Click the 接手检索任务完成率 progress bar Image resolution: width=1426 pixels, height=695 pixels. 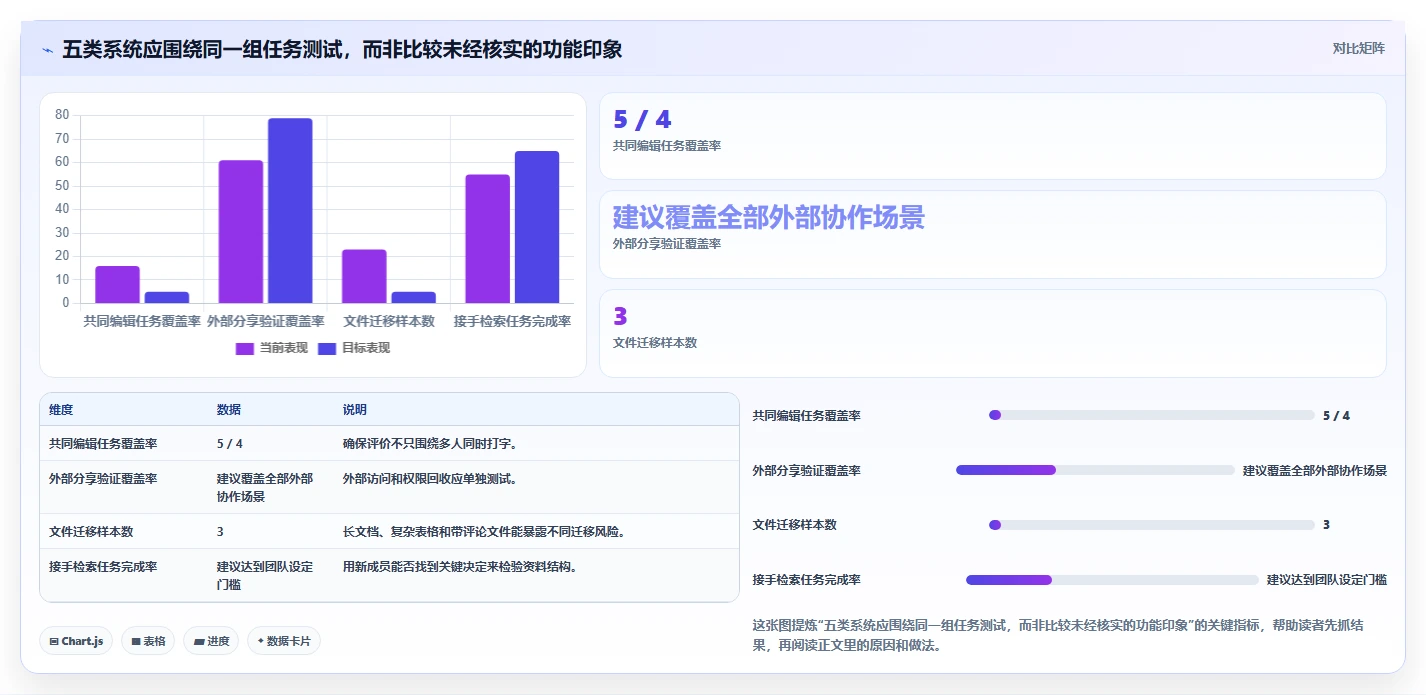click(x=1112, y=580)
